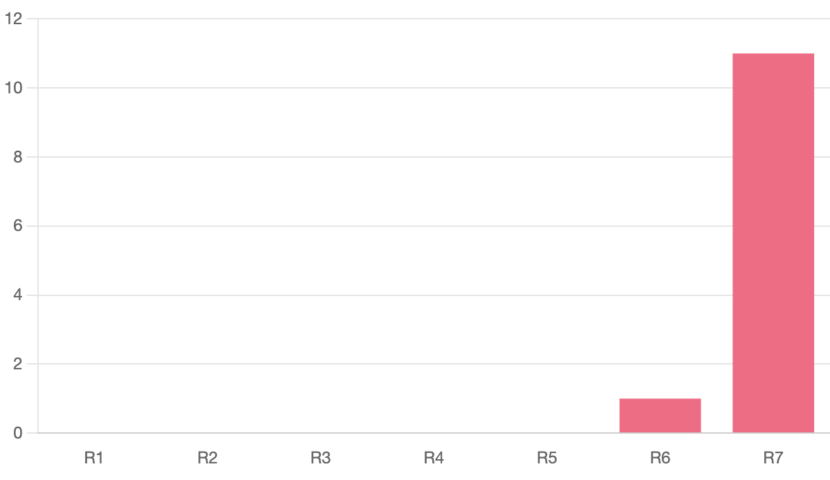This screenshot has width=830, height=480.
Task: Select the R1 x-axis label
Action: (94, 458)
